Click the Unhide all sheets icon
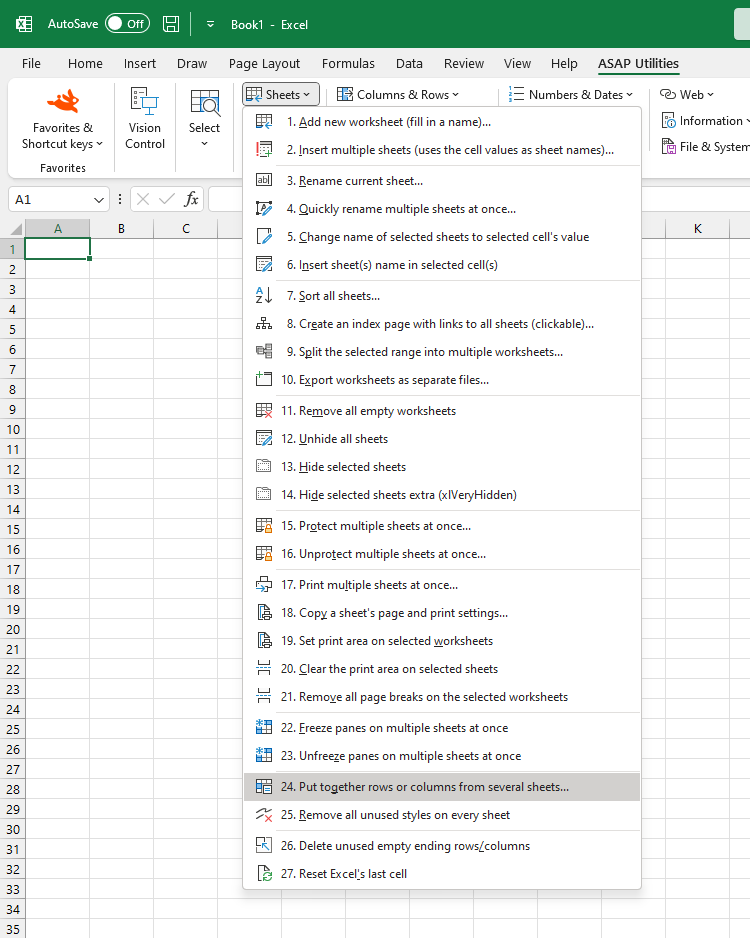750x938 pixels. (264, 438)
